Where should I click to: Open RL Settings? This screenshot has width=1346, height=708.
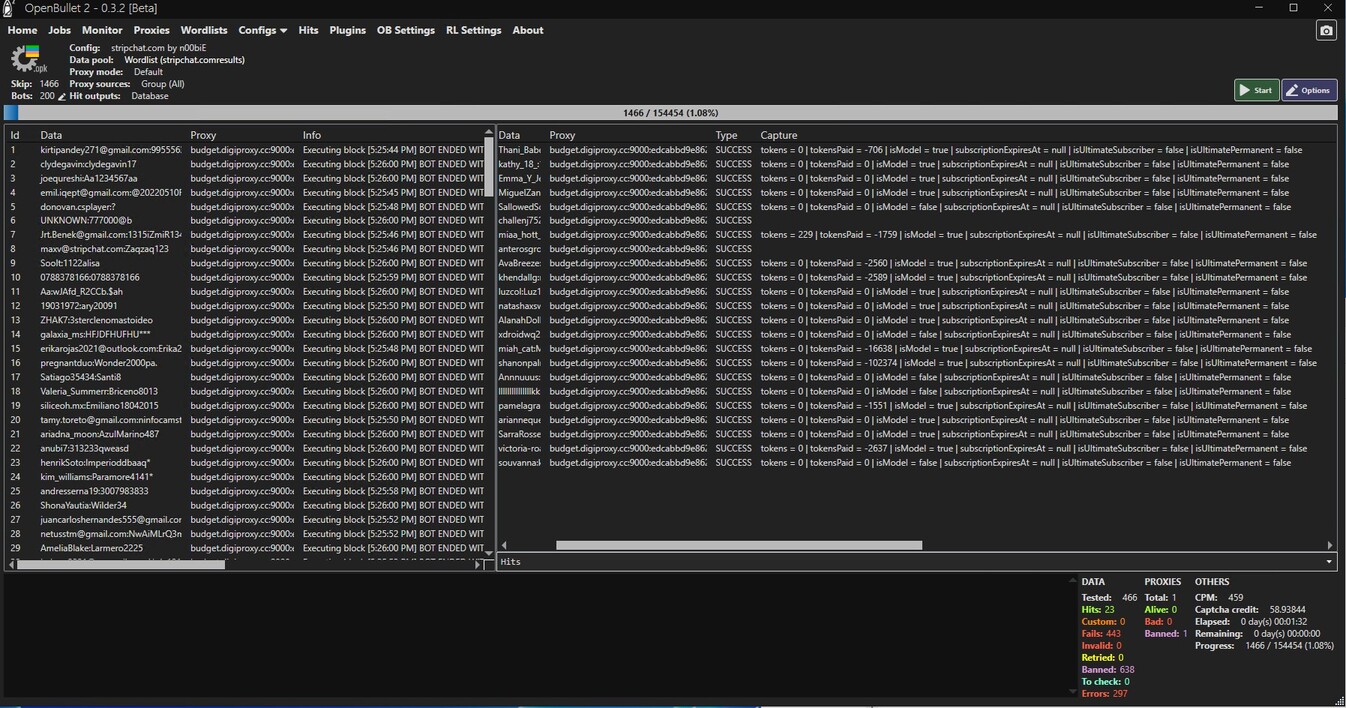pyautogui.click(x=473, y=30)
